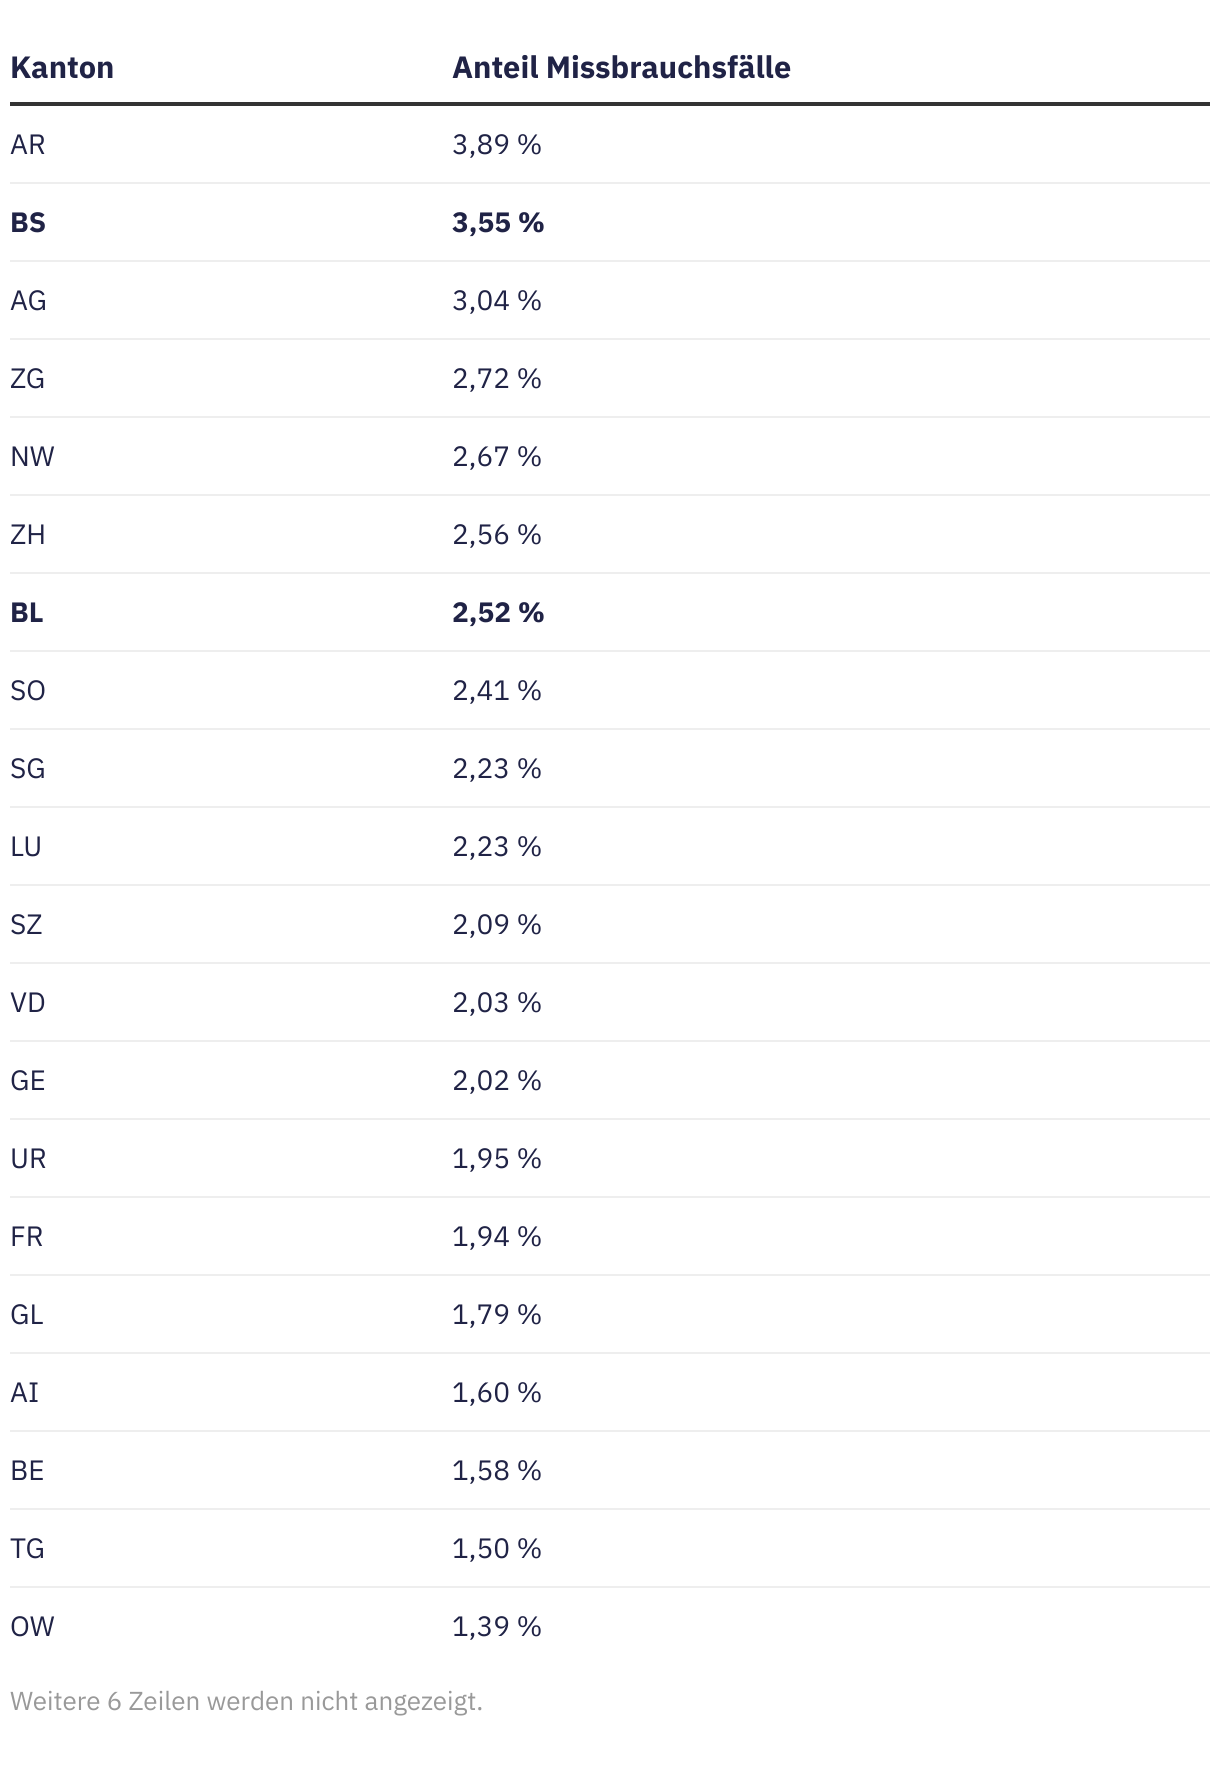Click the Anteil Missbrauchsfälle column header

pyautogui.click(x=621, y=68)
